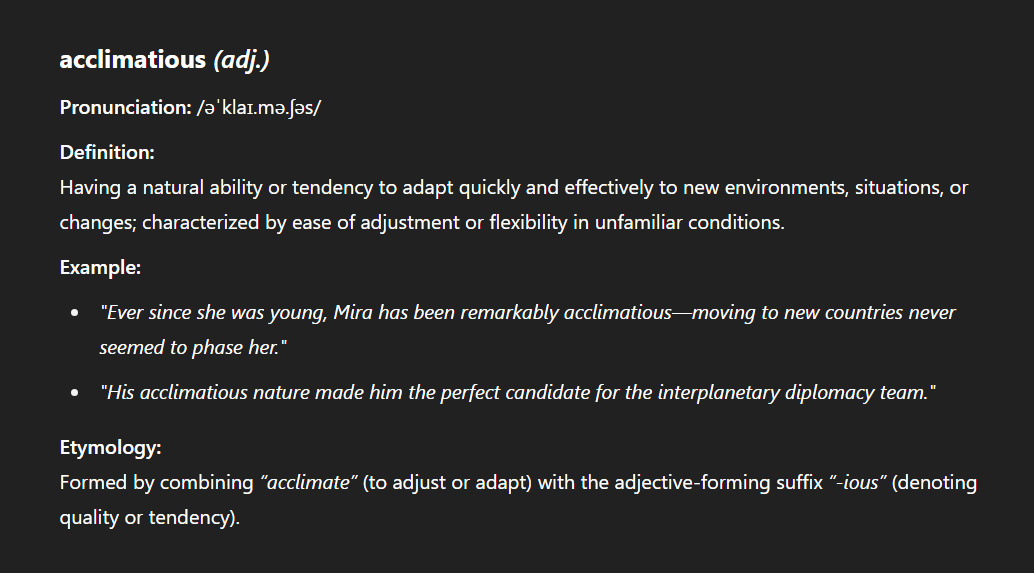
Task: Click the 'Etymology:' heading
Action: [110, 448]
